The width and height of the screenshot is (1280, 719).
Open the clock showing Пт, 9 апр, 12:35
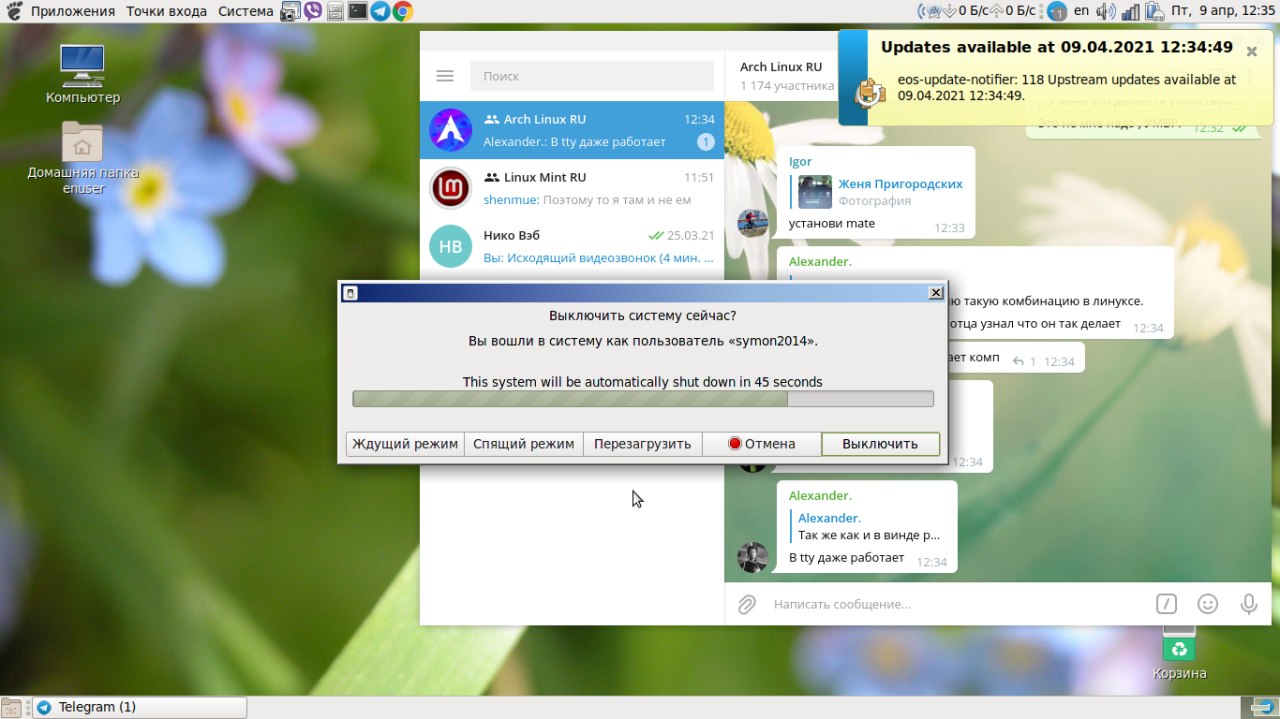[1224, 12]
